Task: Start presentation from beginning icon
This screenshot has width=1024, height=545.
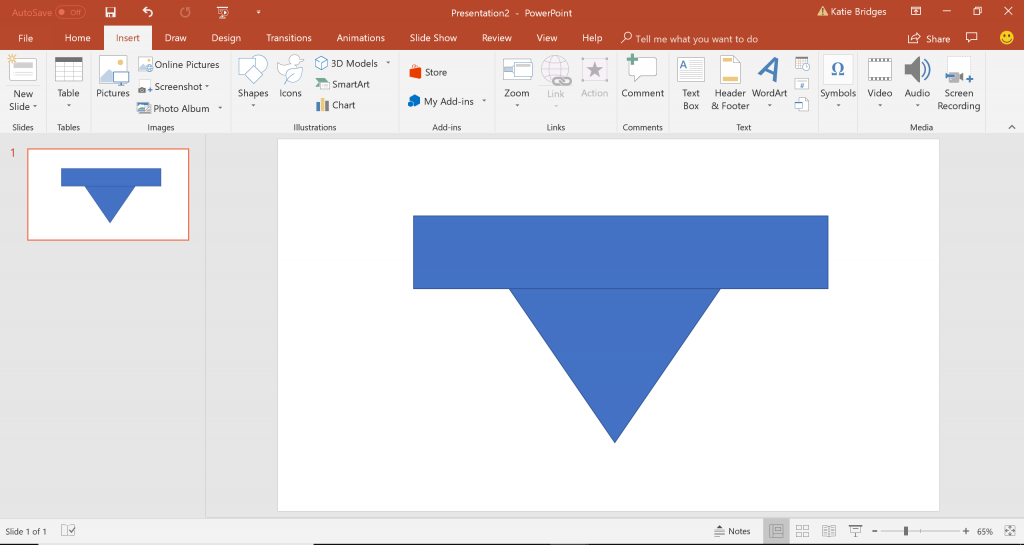Action: 223,12
